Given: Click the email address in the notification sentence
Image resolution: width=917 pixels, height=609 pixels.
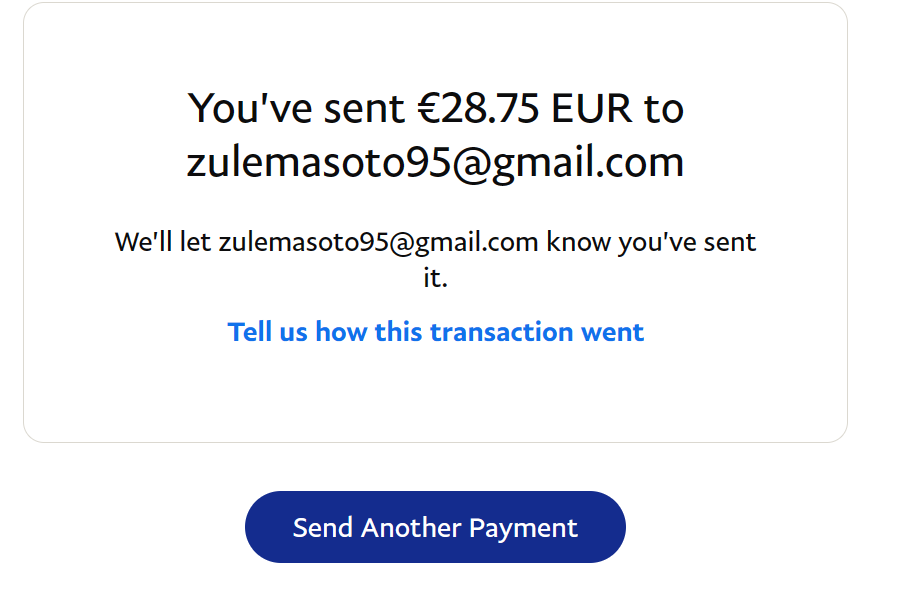Looking at the screenshot, I should click(x=378, y=243).
